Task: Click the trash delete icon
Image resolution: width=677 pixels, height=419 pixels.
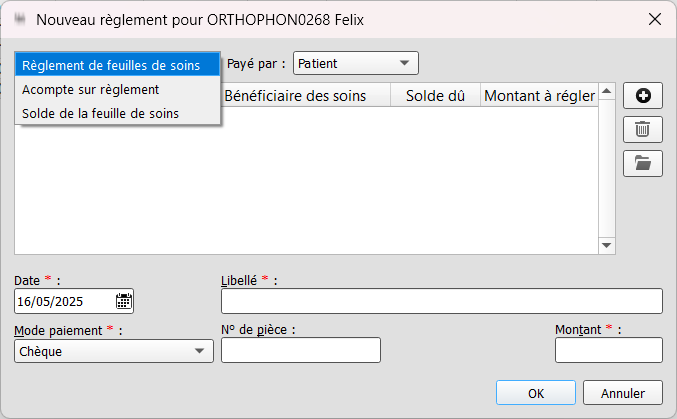Action: coord(642,129)
